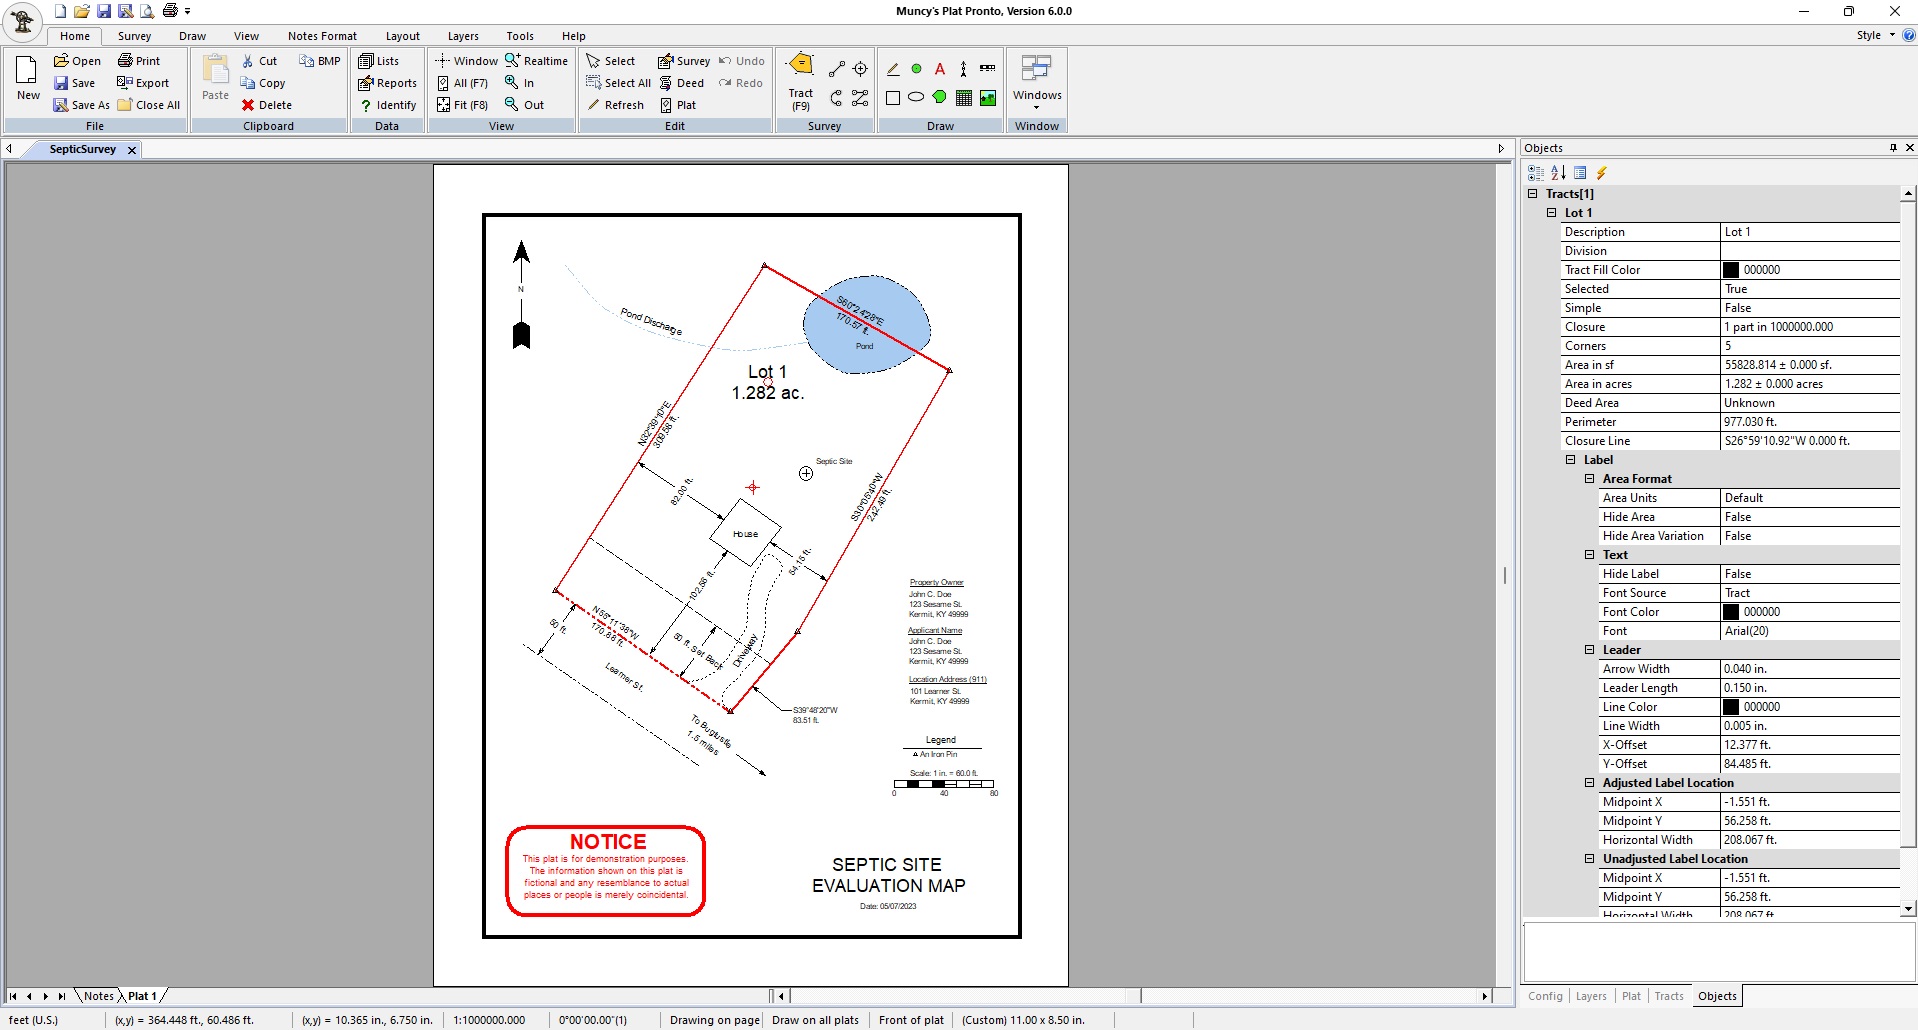Click the Plat edit tool
This screenshot has height=1030, width=1918.
677,105
